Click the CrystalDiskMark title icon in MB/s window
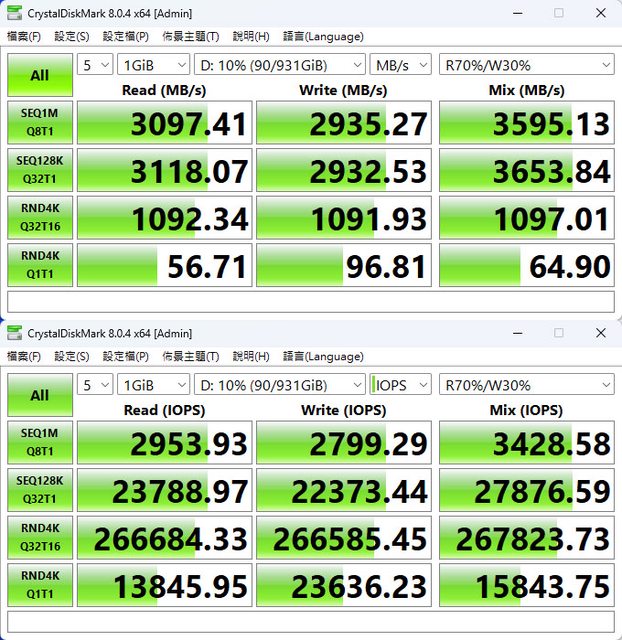 [x=14, y=13]
